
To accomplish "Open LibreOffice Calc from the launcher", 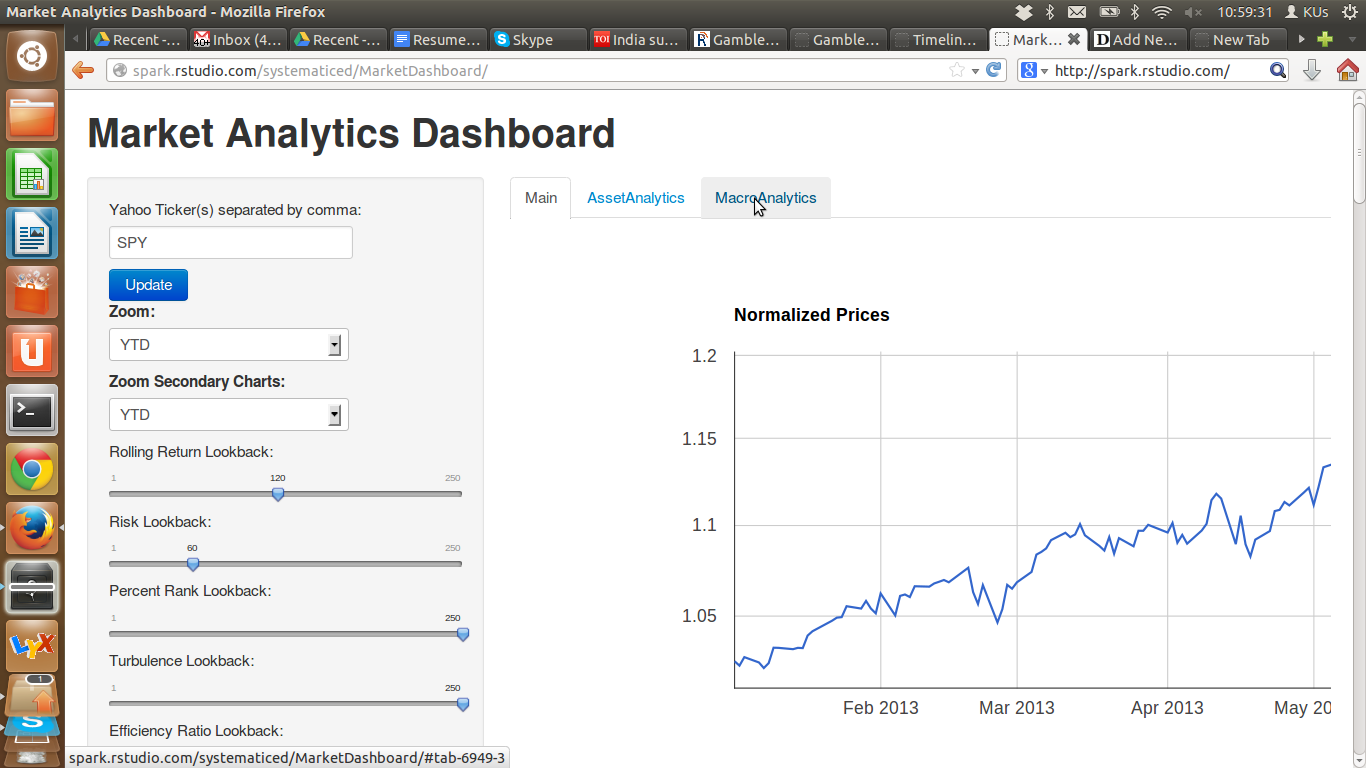I will pos(32,176).
